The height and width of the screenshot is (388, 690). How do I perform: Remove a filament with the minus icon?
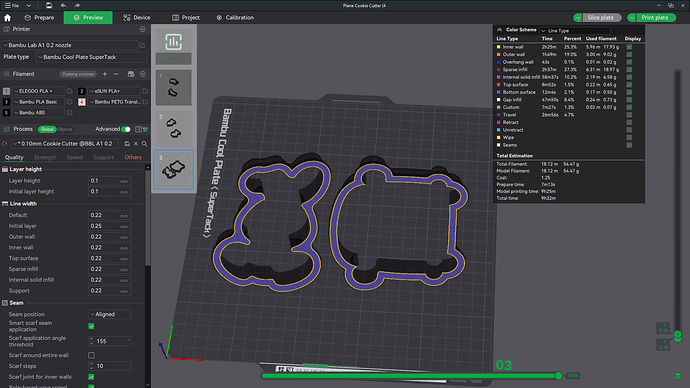116,74
